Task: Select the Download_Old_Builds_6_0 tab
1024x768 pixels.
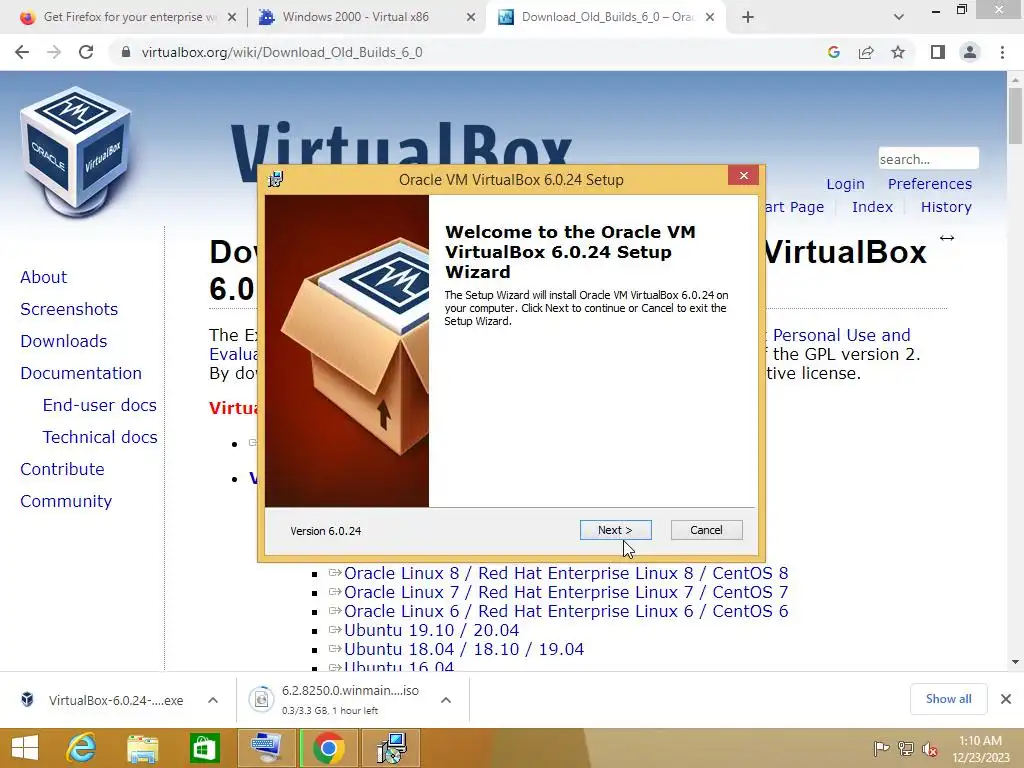Action: tap(607, 17)
